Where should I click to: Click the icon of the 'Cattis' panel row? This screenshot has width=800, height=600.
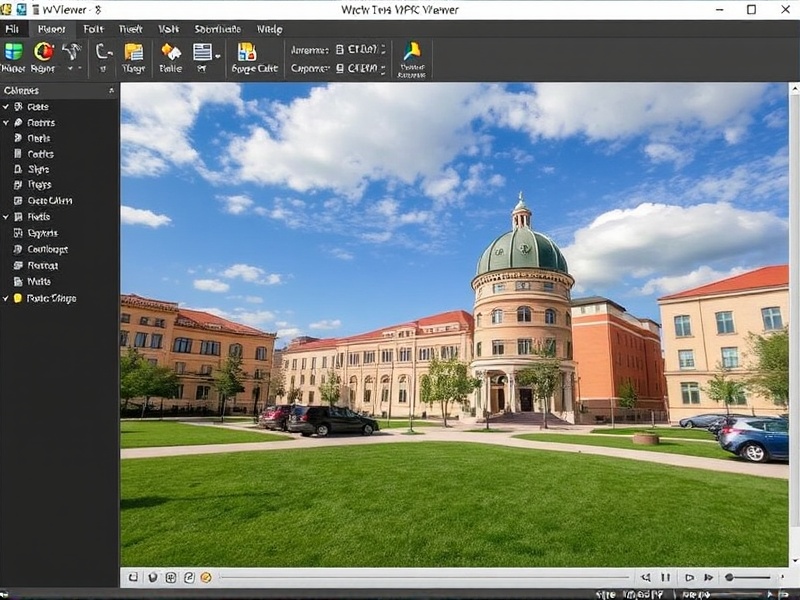click(18, 154)
